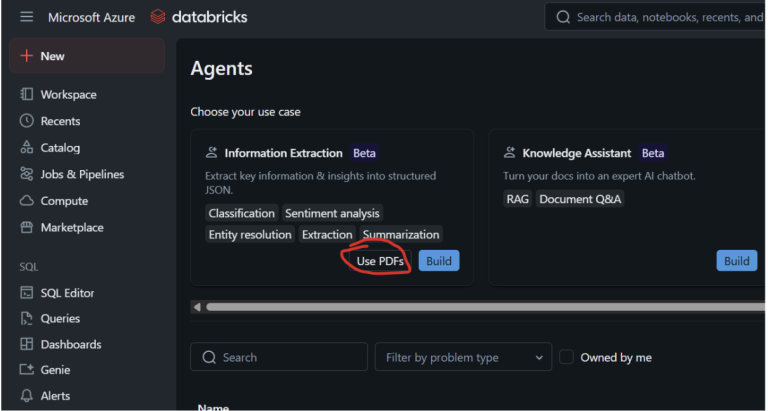Open the hamburger navigation menu
Viewport: 768px width, 411px height.
(x=26, y=17)
